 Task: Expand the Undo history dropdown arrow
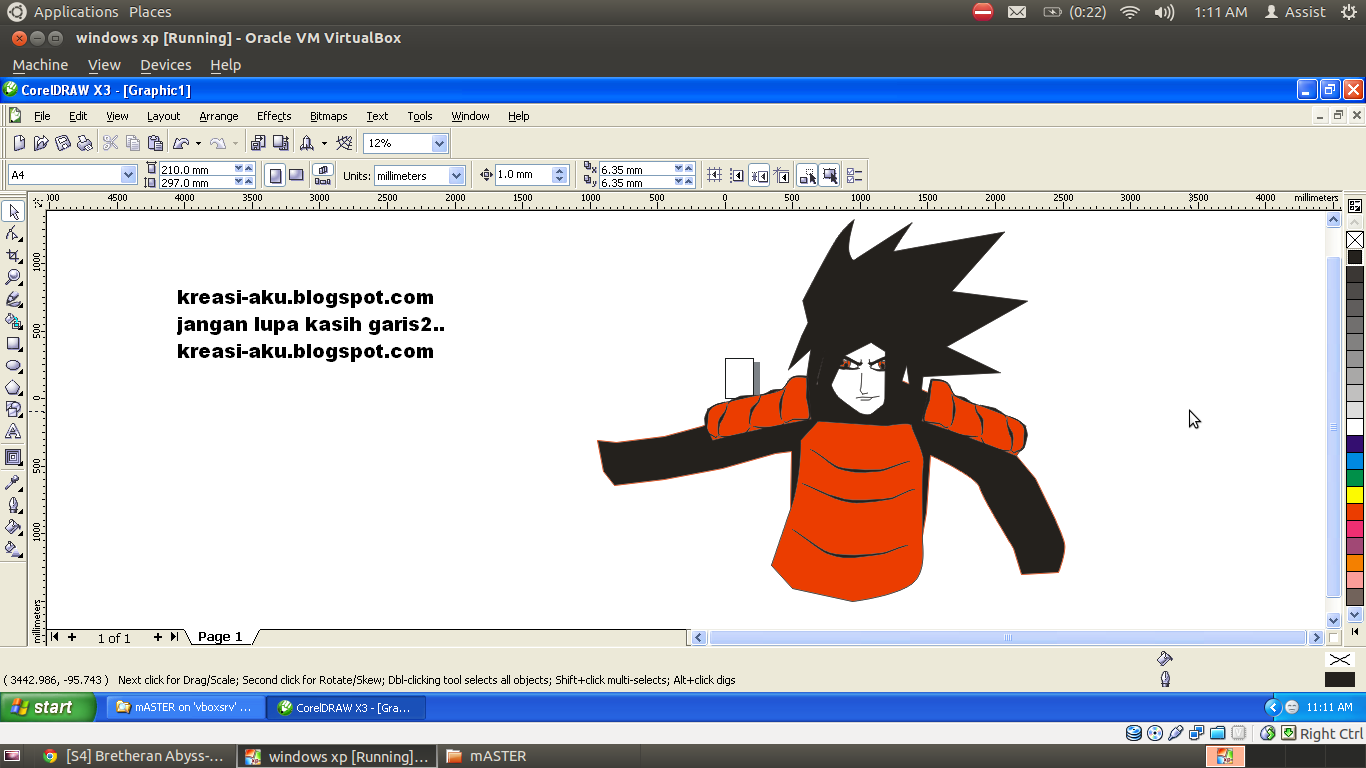[x=198, y=143]
